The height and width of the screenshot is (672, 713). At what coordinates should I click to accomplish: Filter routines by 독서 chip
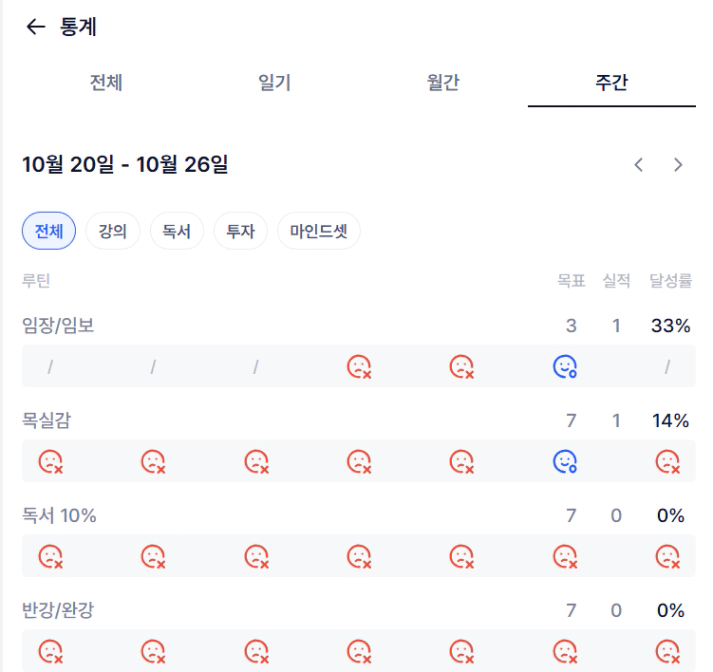point(177,232)
